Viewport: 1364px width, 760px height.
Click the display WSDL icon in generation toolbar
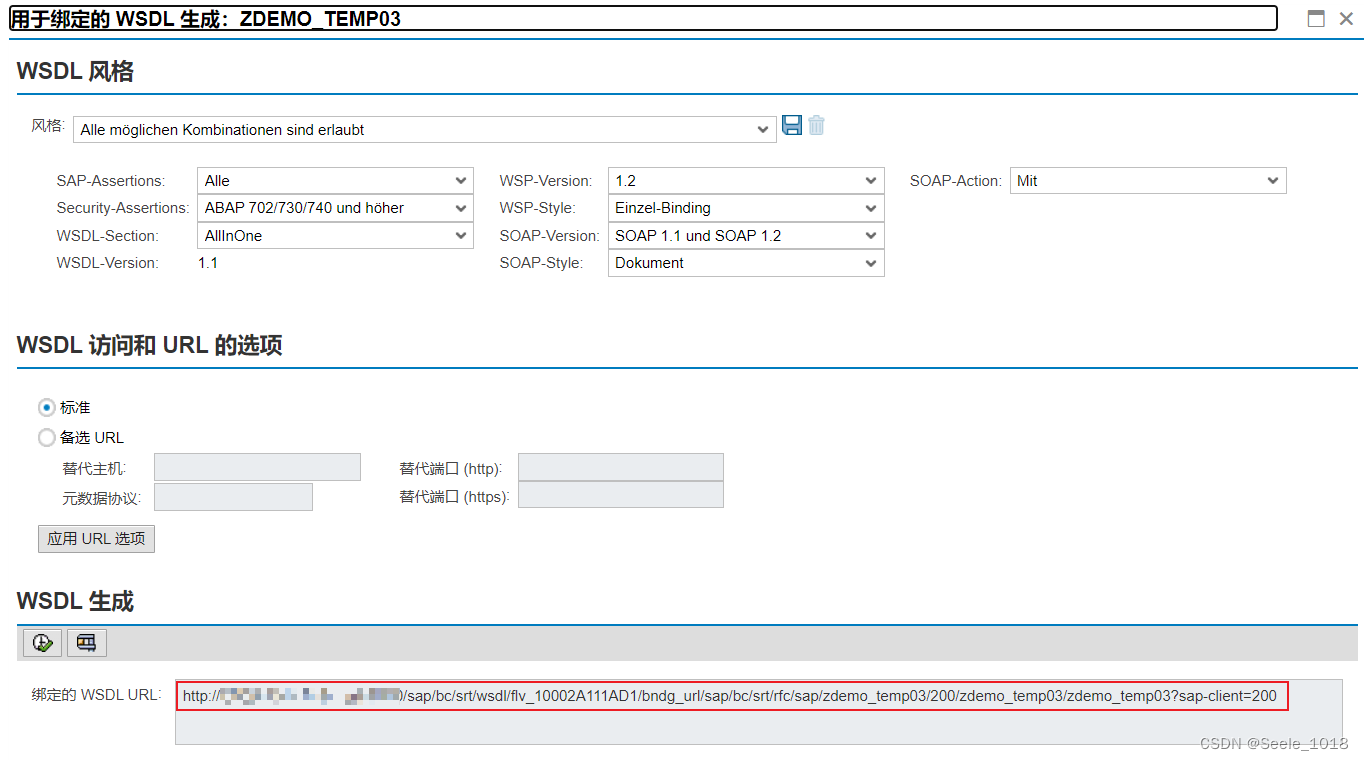tap(86, 642)
